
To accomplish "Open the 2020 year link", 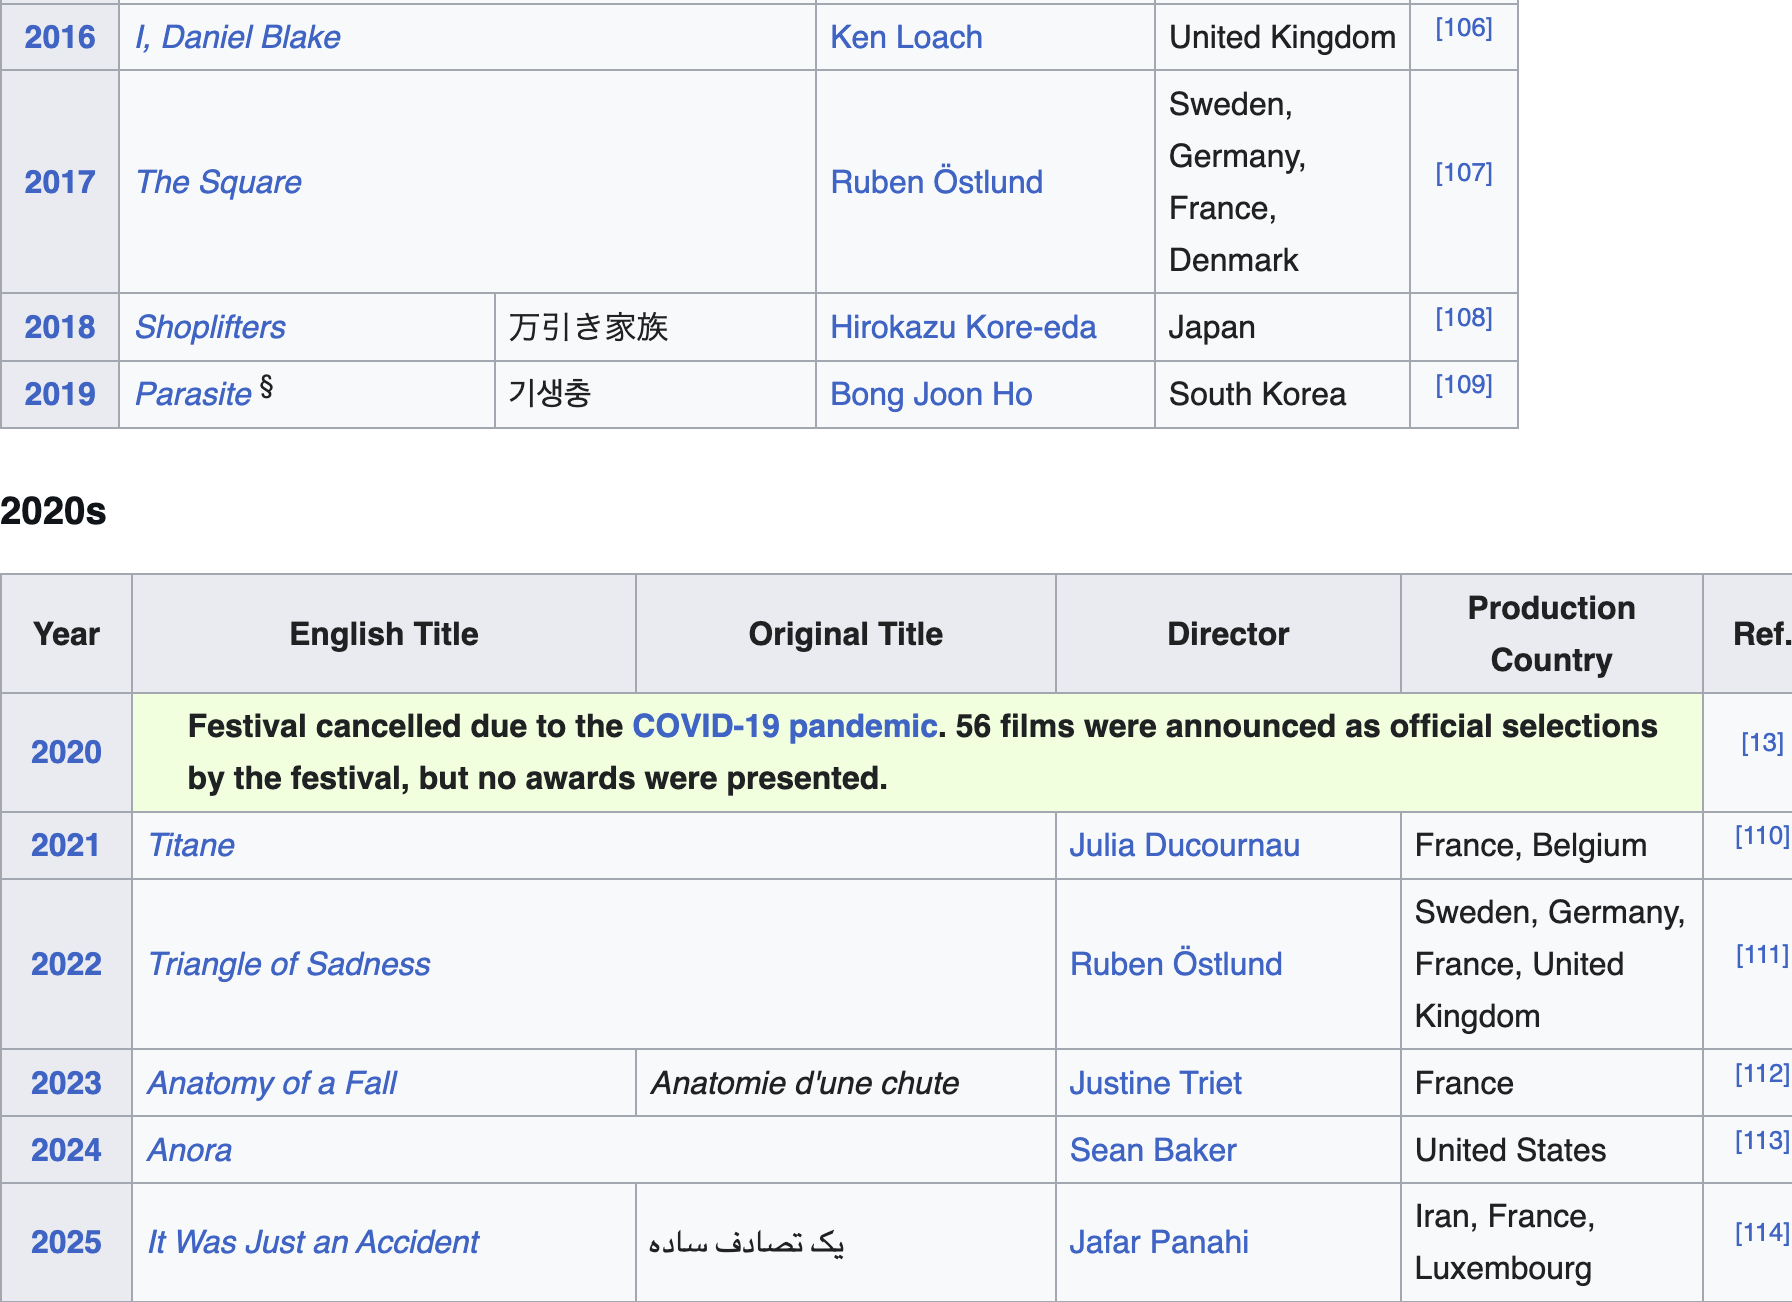I will tap(66, 752).
